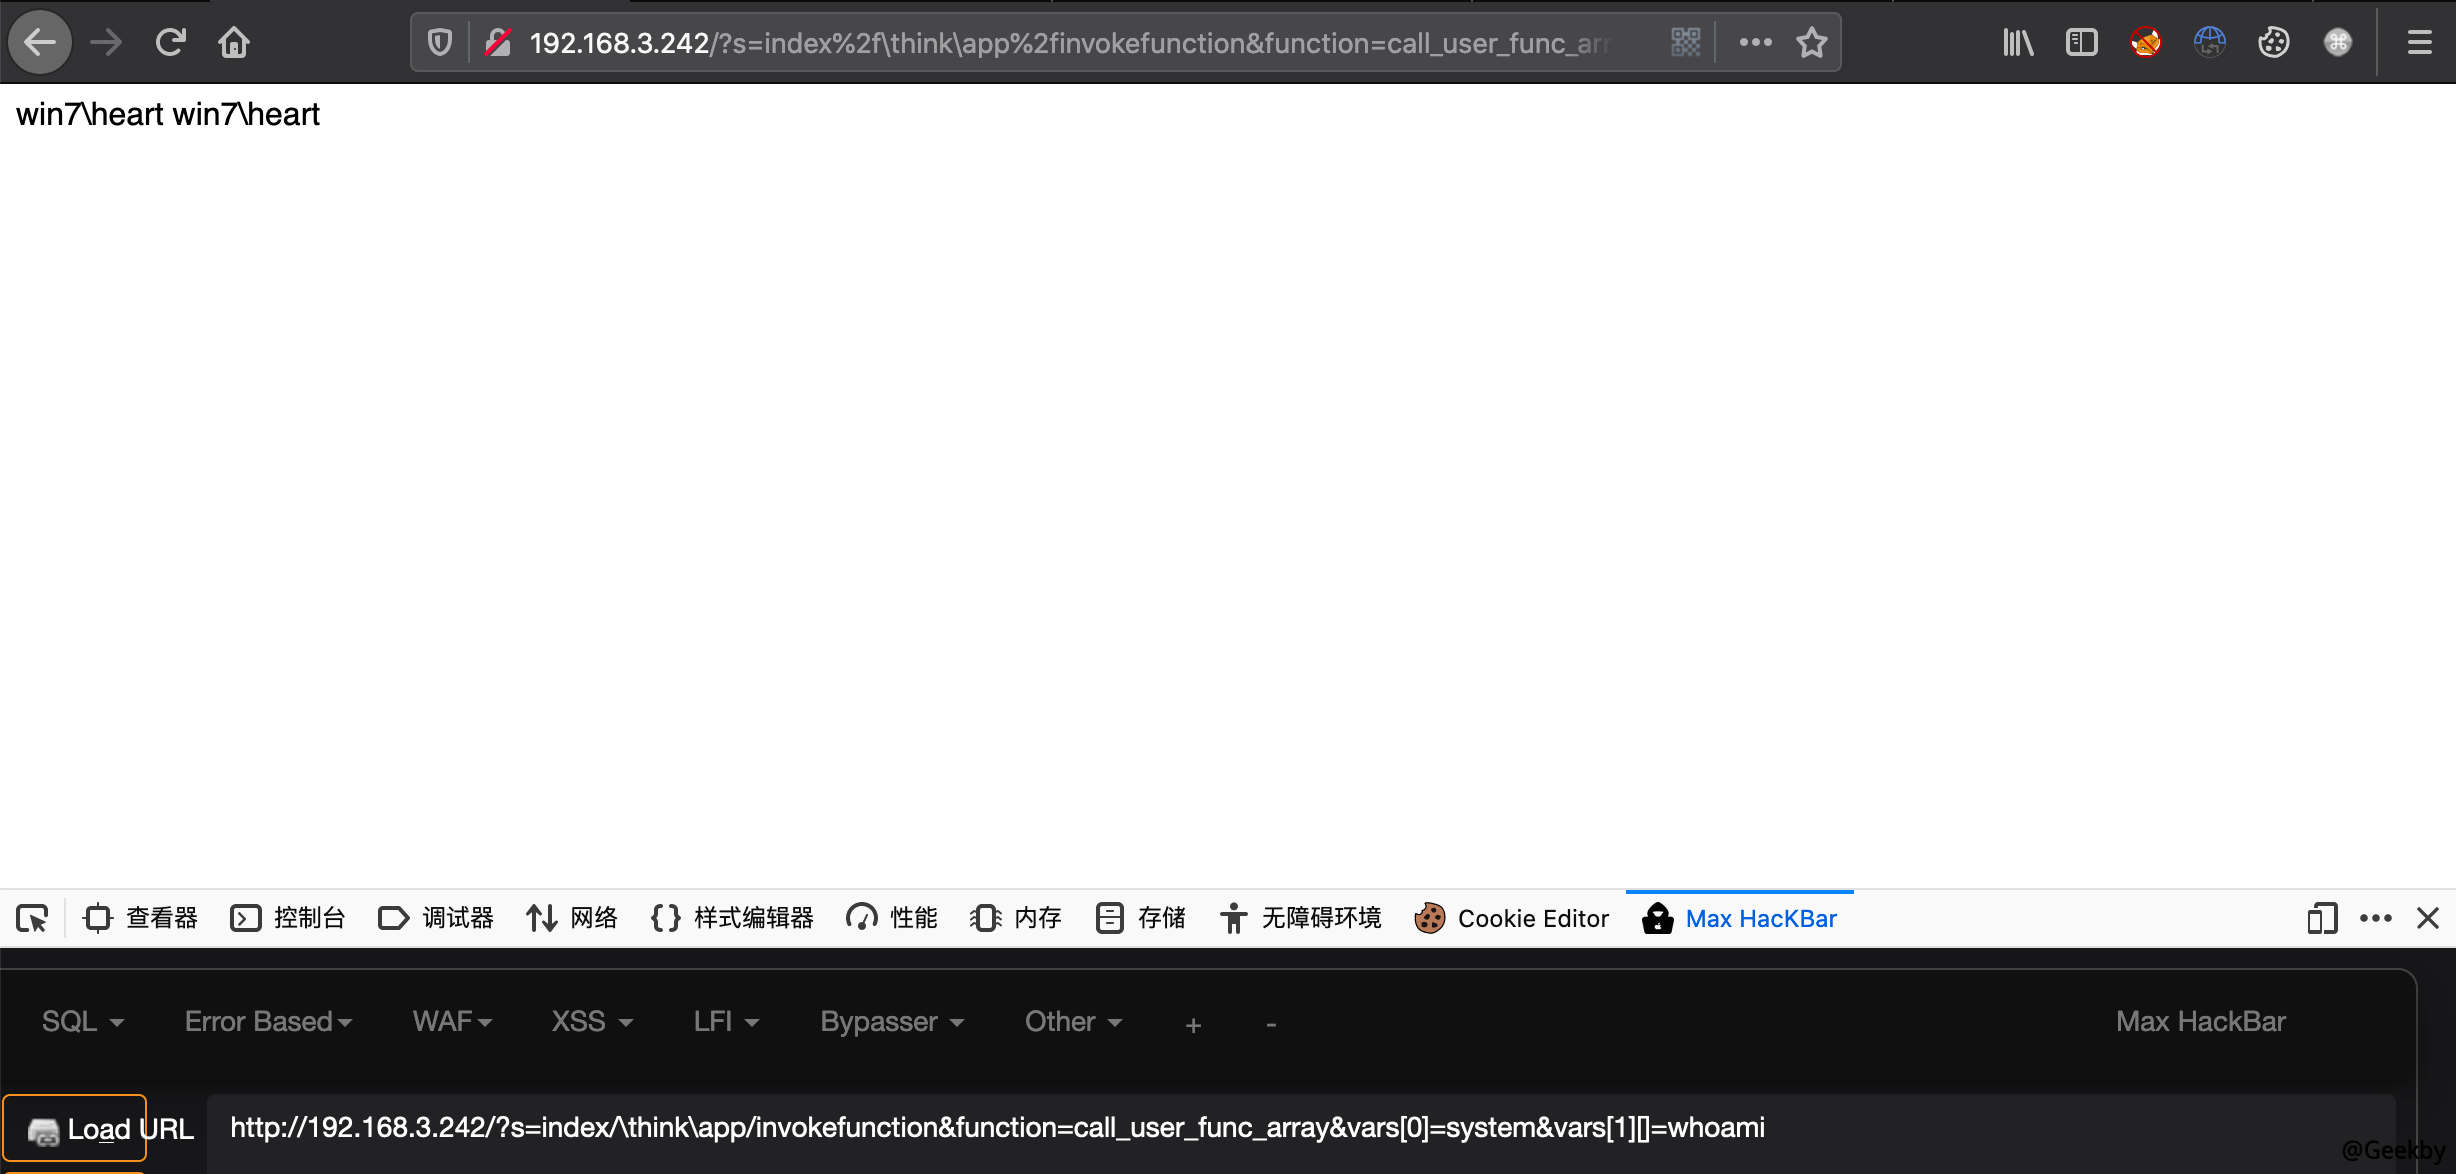The image size is (2456, 1174).
Task: Expand the SQL injection payload dropdown
Action: point(82,1021)
